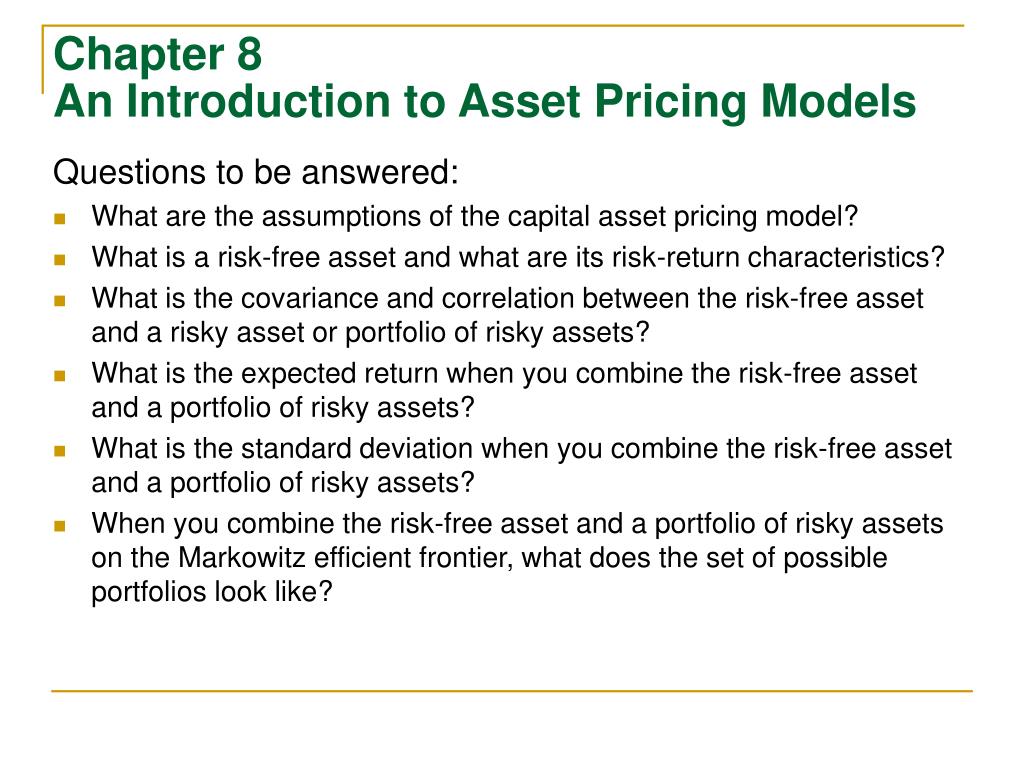Click the capital asset pricing model assumptions question
This screenshot has height=768, width=1024.
click(x=475, y=216)
